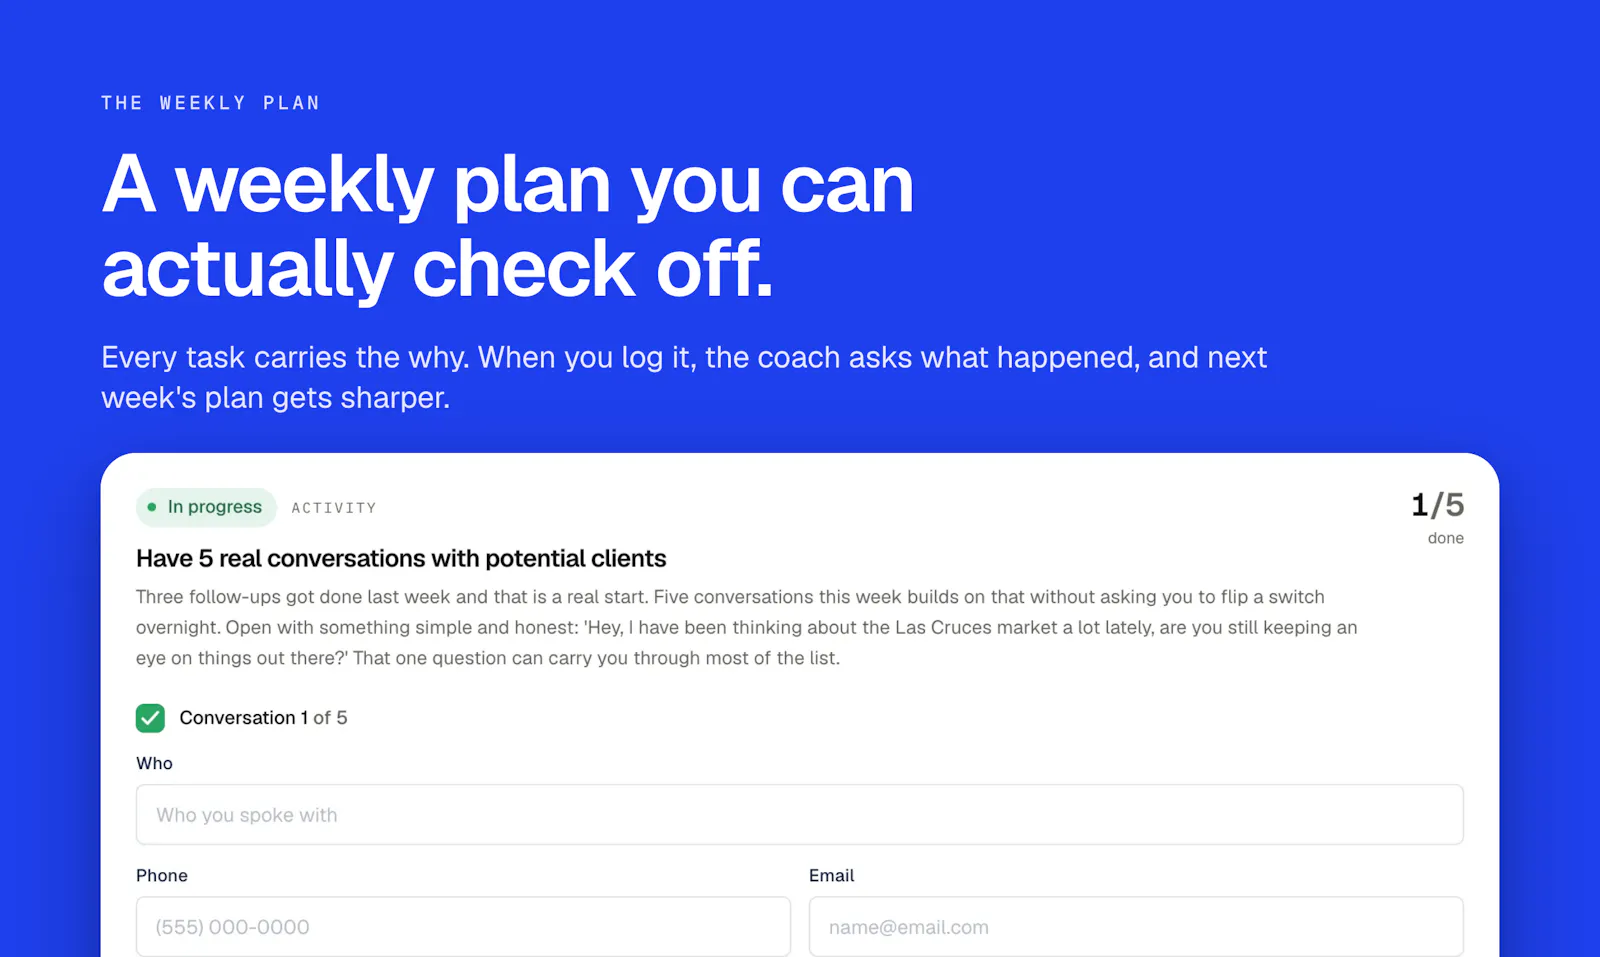The image size is (1600, 957).
Task: Focus the Phone number input field
Action: click(x=463, y=927)
